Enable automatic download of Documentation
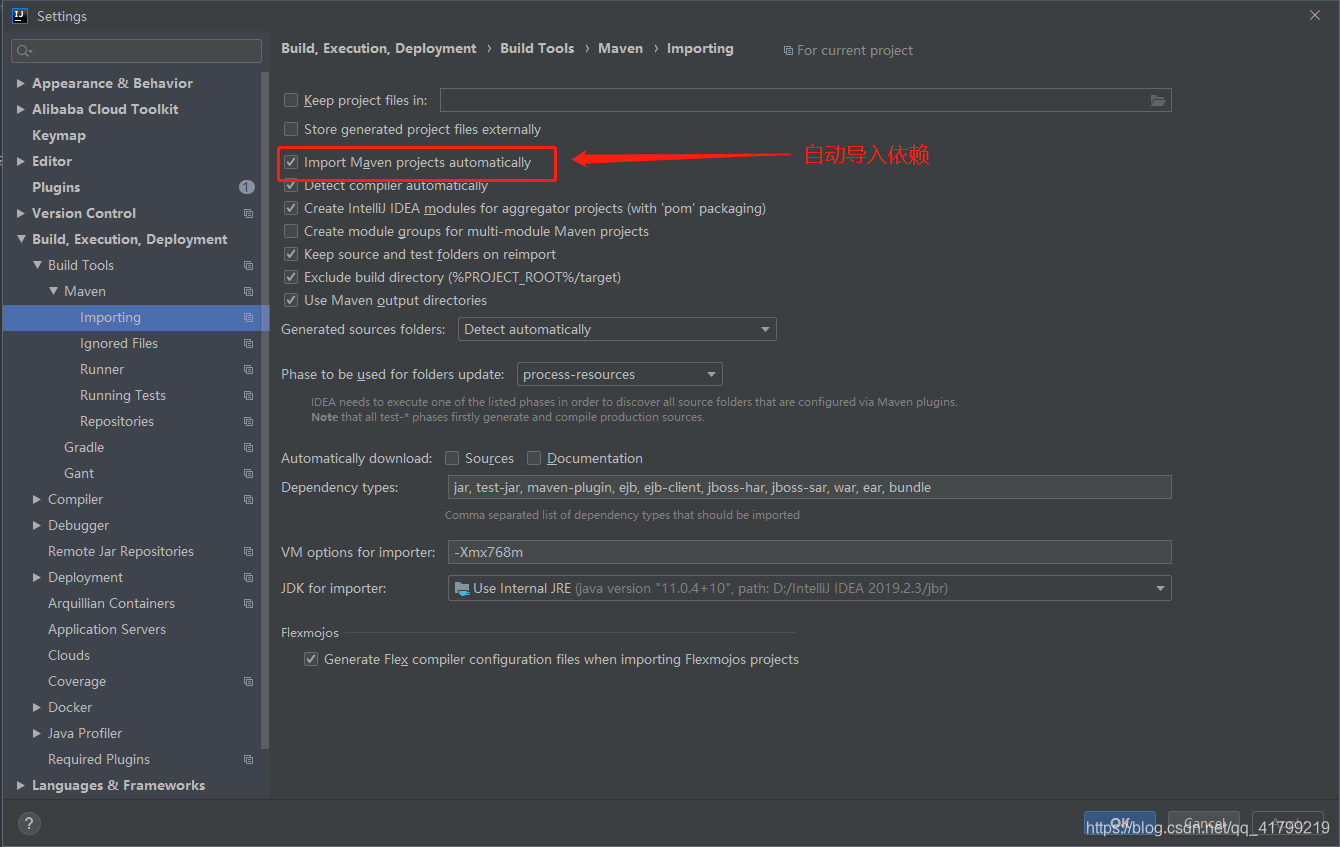 (x=534, y=458)
